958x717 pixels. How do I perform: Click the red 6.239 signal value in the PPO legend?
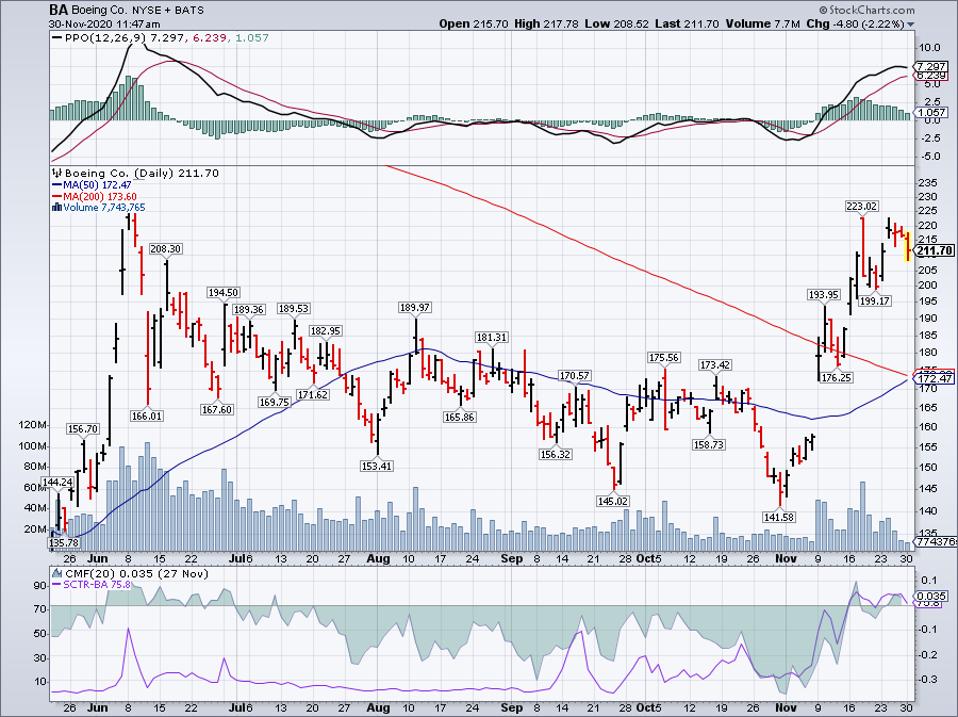(209, 38)
